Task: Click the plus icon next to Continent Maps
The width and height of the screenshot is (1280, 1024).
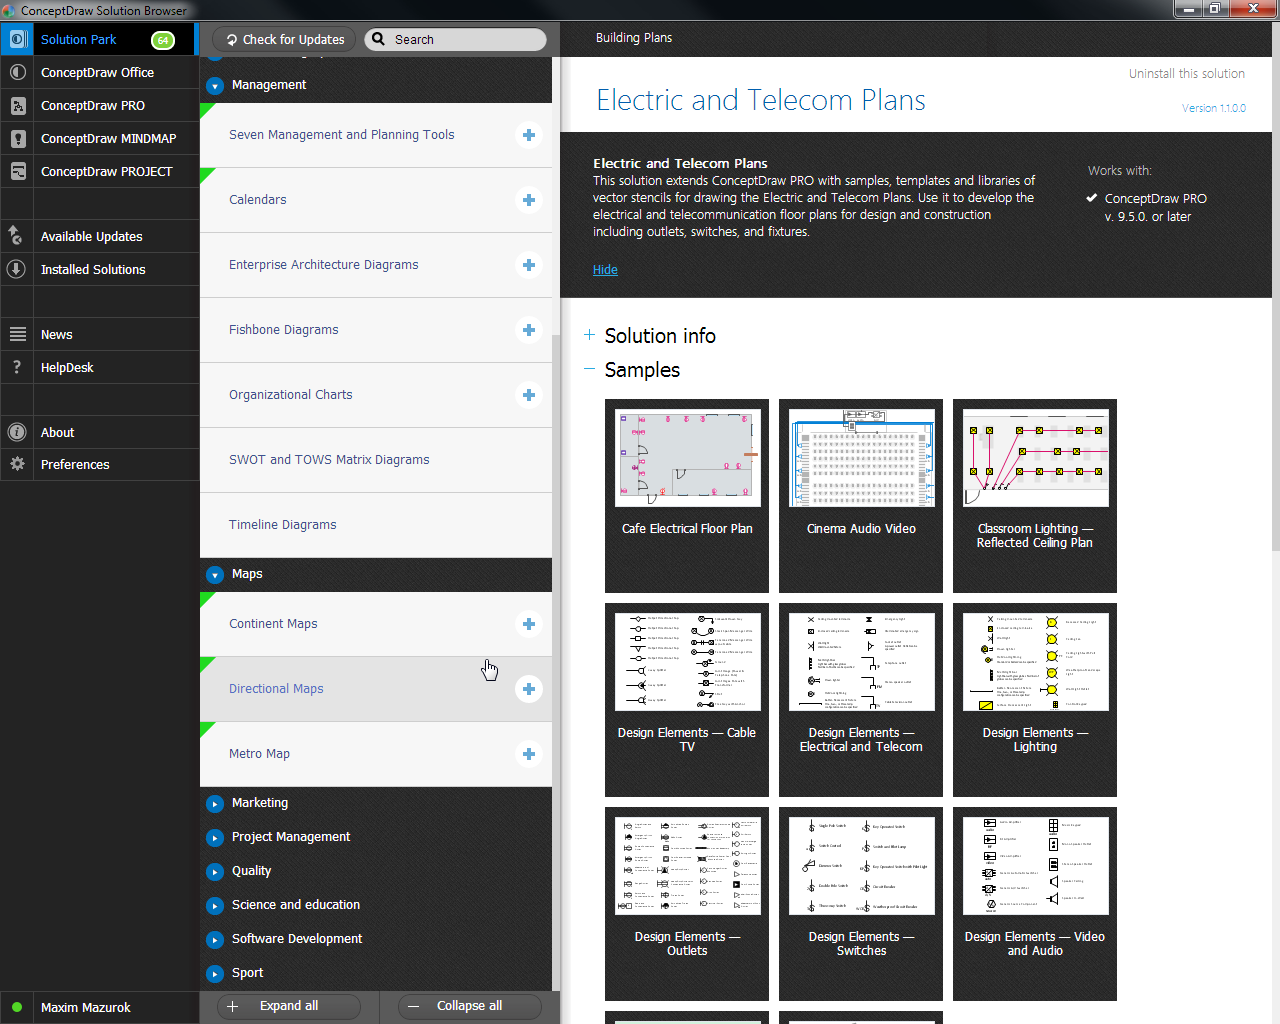Action: [529, 624]
